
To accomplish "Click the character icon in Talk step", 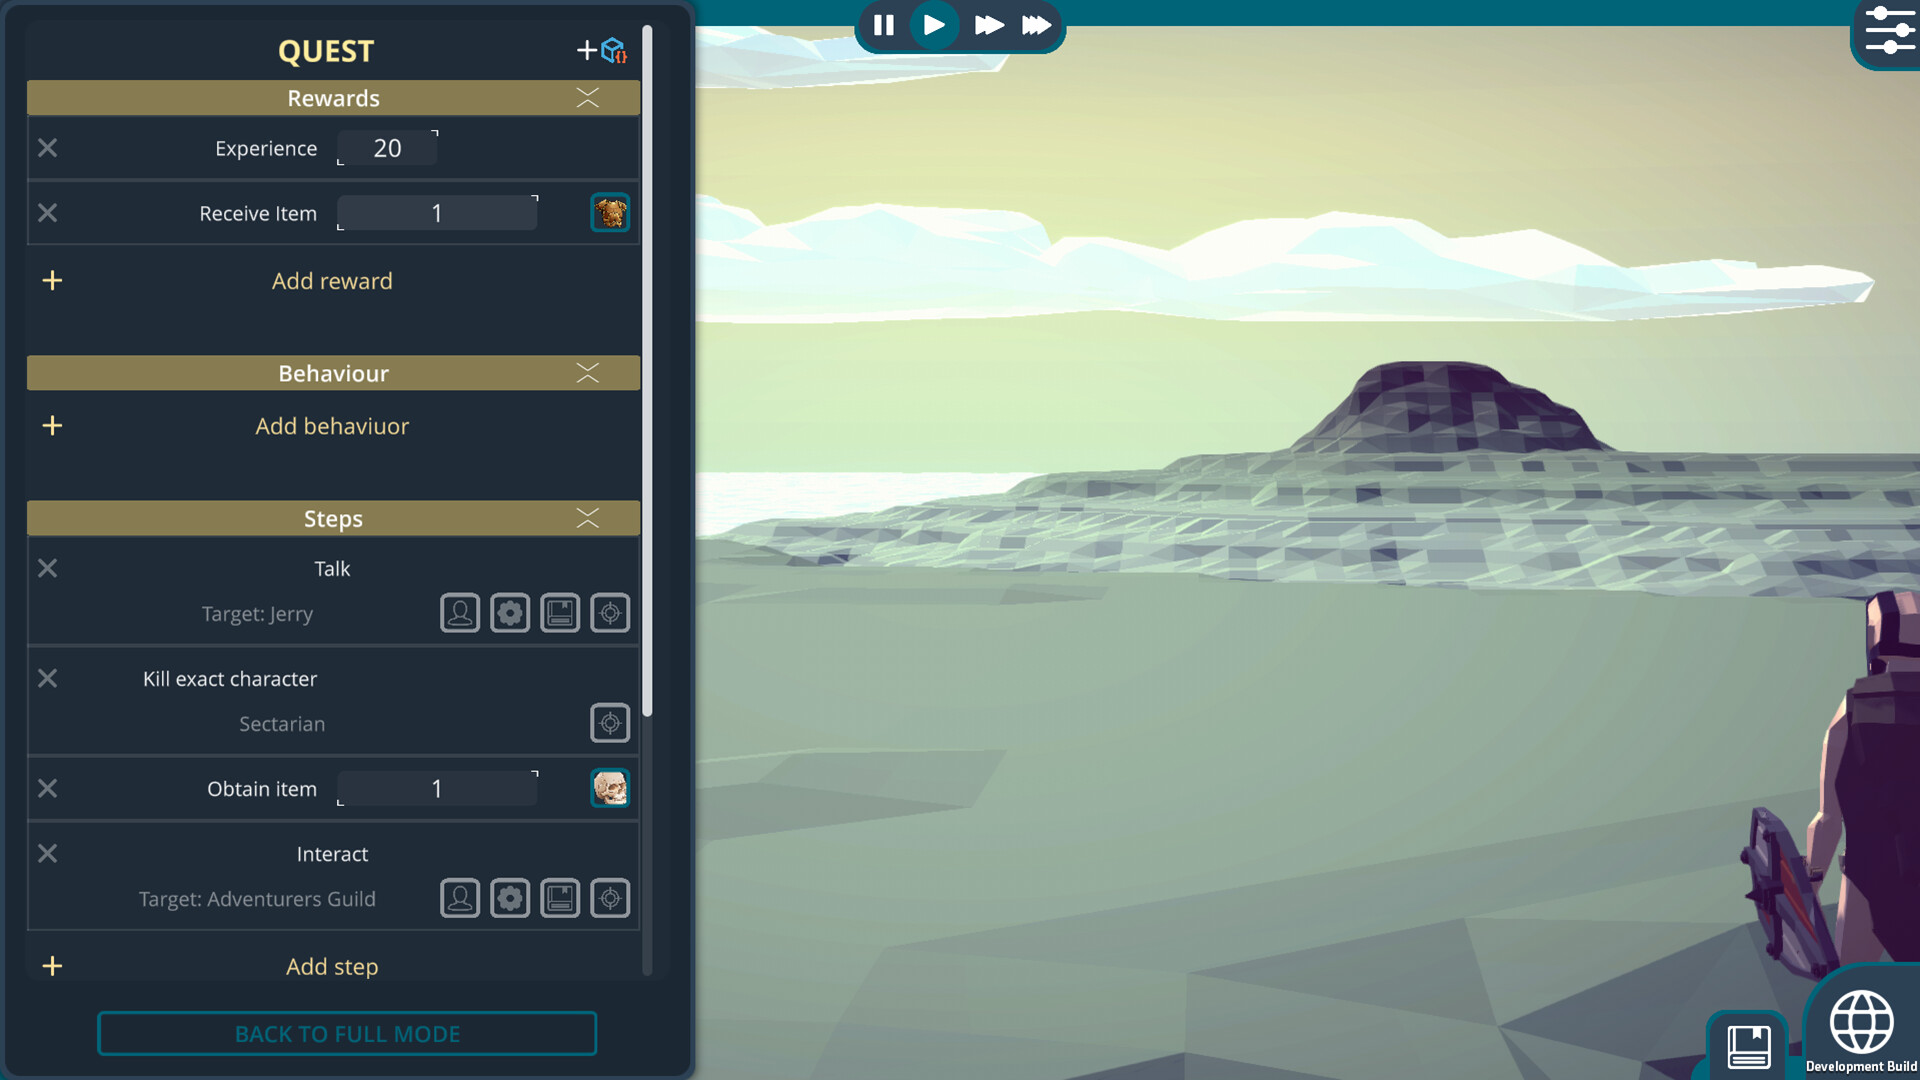I will click(x=460, y=613).
